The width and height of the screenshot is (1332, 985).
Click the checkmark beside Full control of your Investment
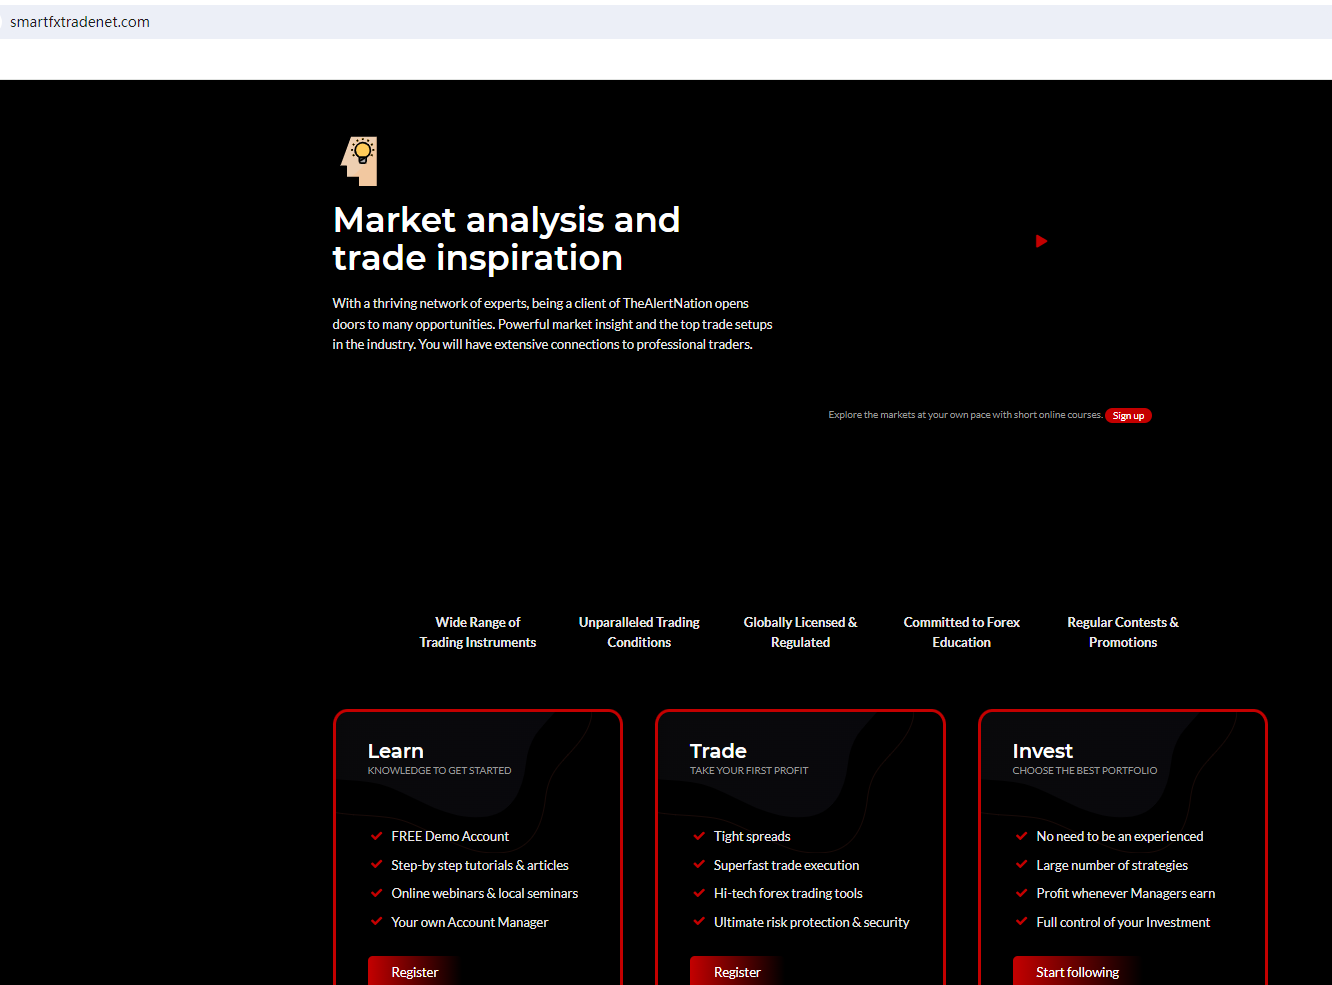(1022, 922)
